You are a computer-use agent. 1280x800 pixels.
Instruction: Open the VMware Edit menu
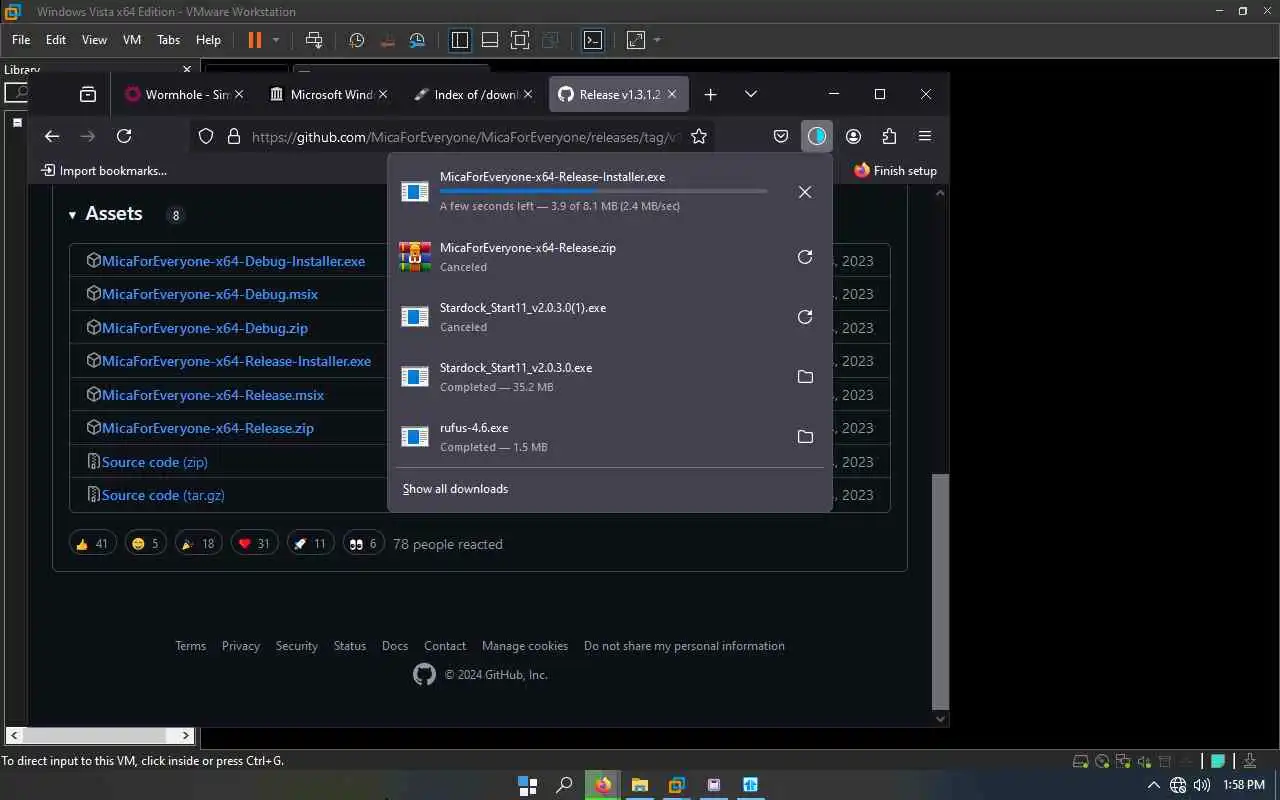[56, 40]
